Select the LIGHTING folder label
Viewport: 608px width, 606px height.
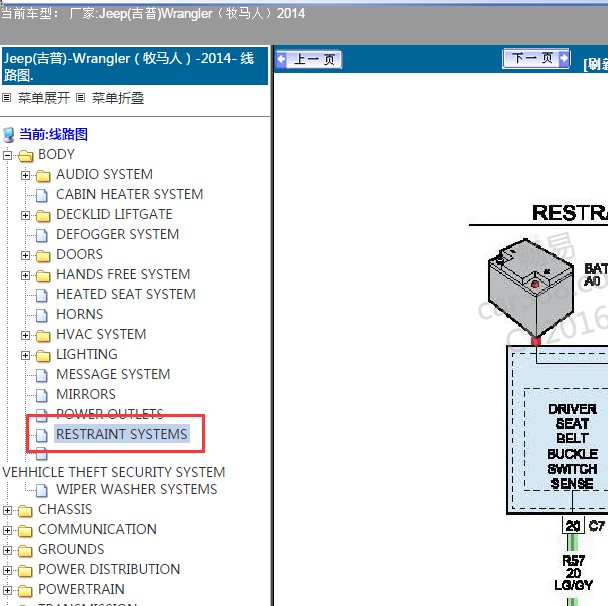click(86, 354)
